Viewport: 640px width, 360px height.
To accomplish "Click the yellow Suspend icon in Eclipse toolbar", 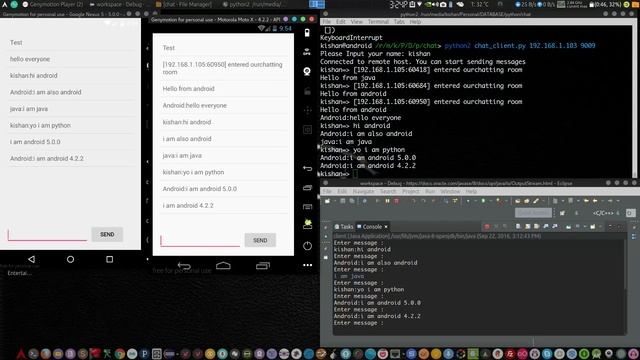I will click(387, 201).
